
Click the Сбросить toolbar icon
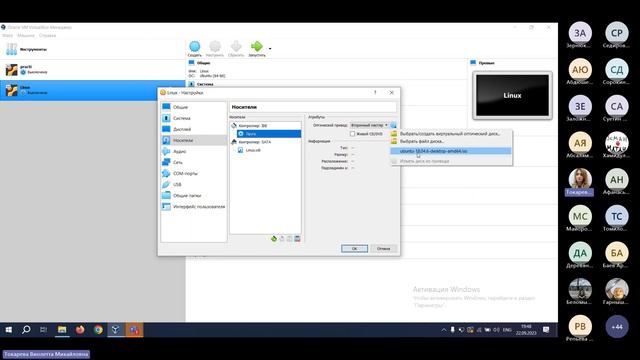tap(236, 49)
